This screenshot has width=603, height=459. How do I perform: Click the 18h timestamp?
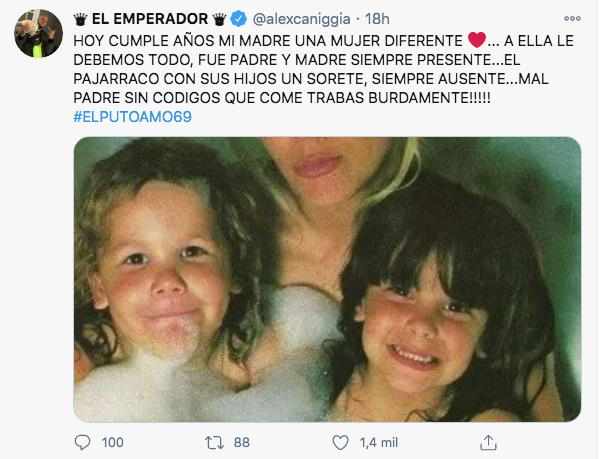pyautogui.click(x=377, y=19)
